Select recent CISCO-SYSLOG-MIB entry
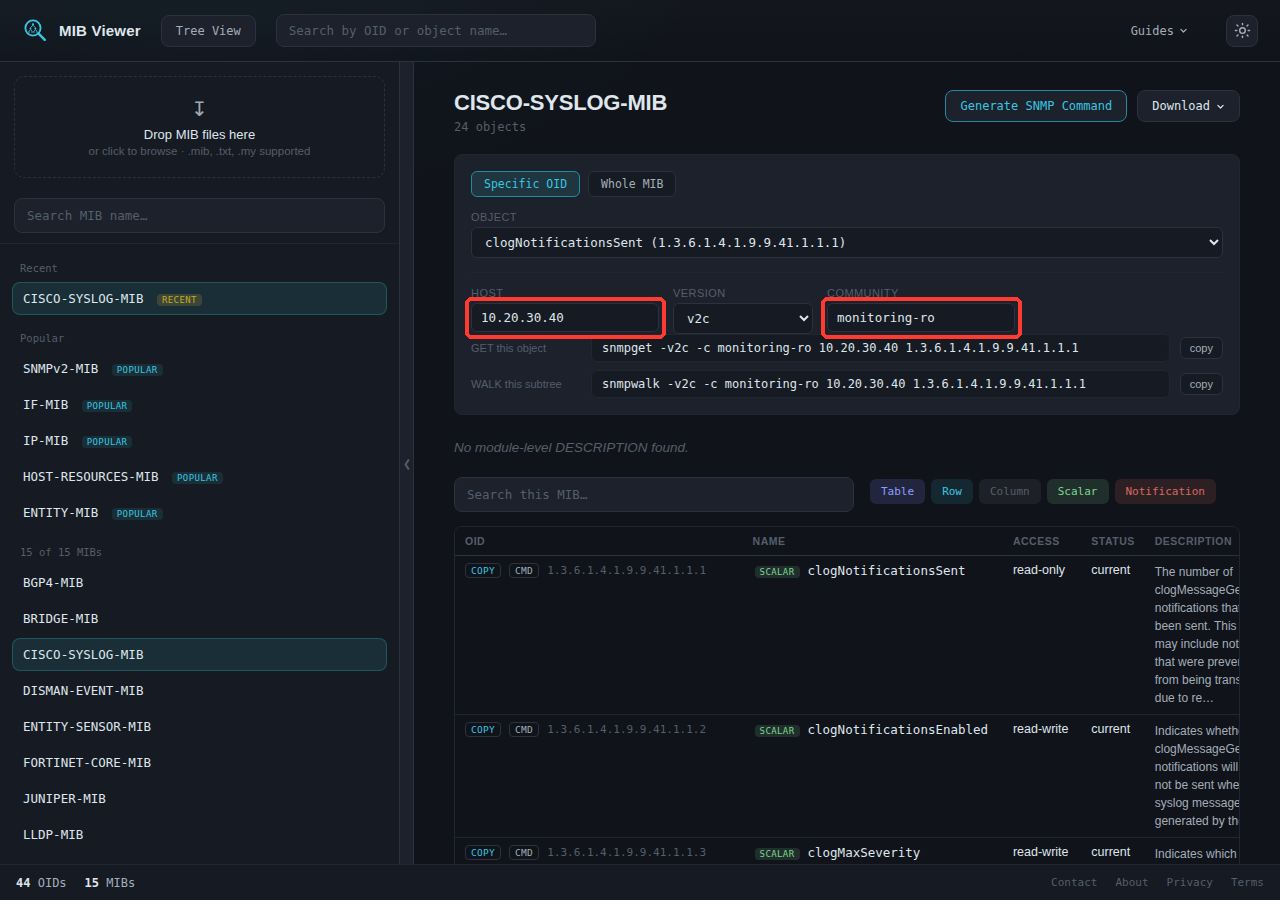The image size is (1280, 900). (199, 299)
